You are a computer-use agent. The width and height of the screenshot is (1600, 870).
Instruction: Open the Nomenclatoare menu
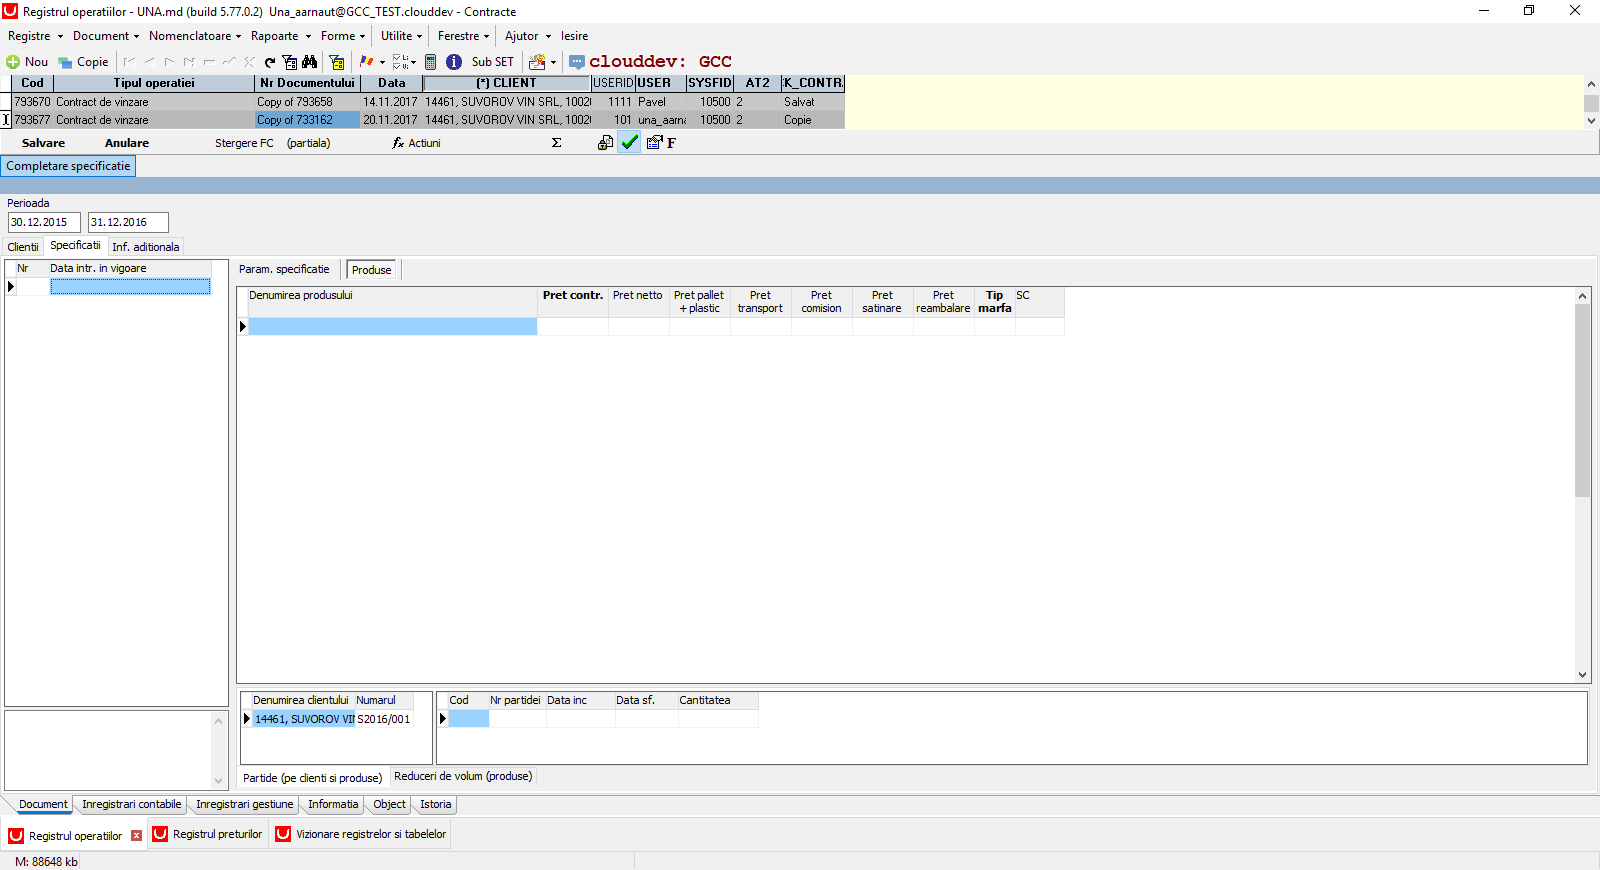click(x=195, y=36)
